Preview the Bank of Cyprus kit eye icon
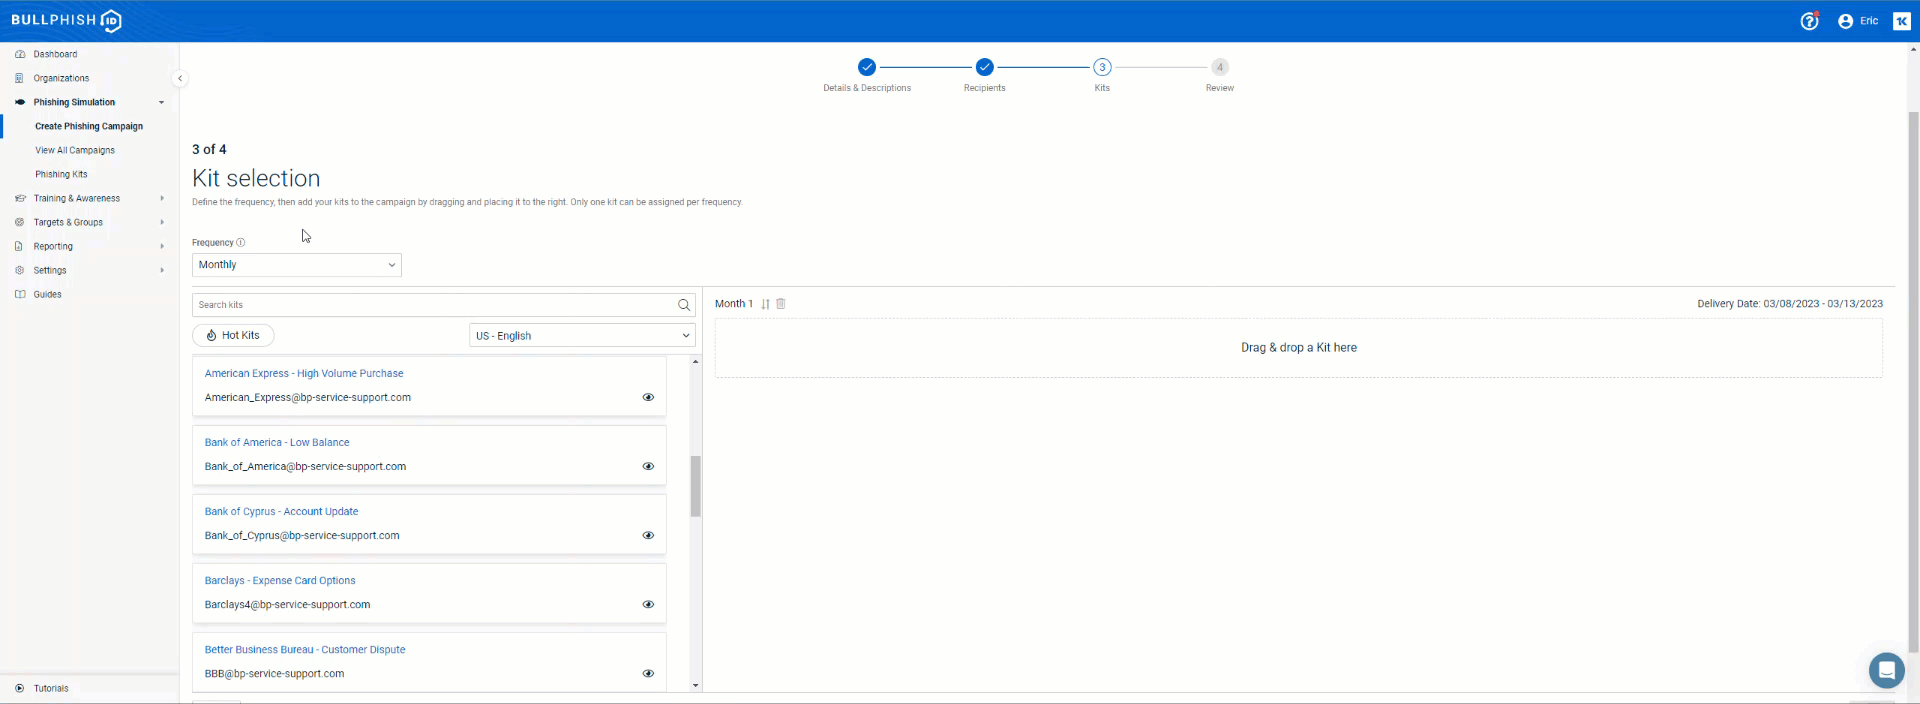Screen dimensions: 1920x704 tap(648, 535)
